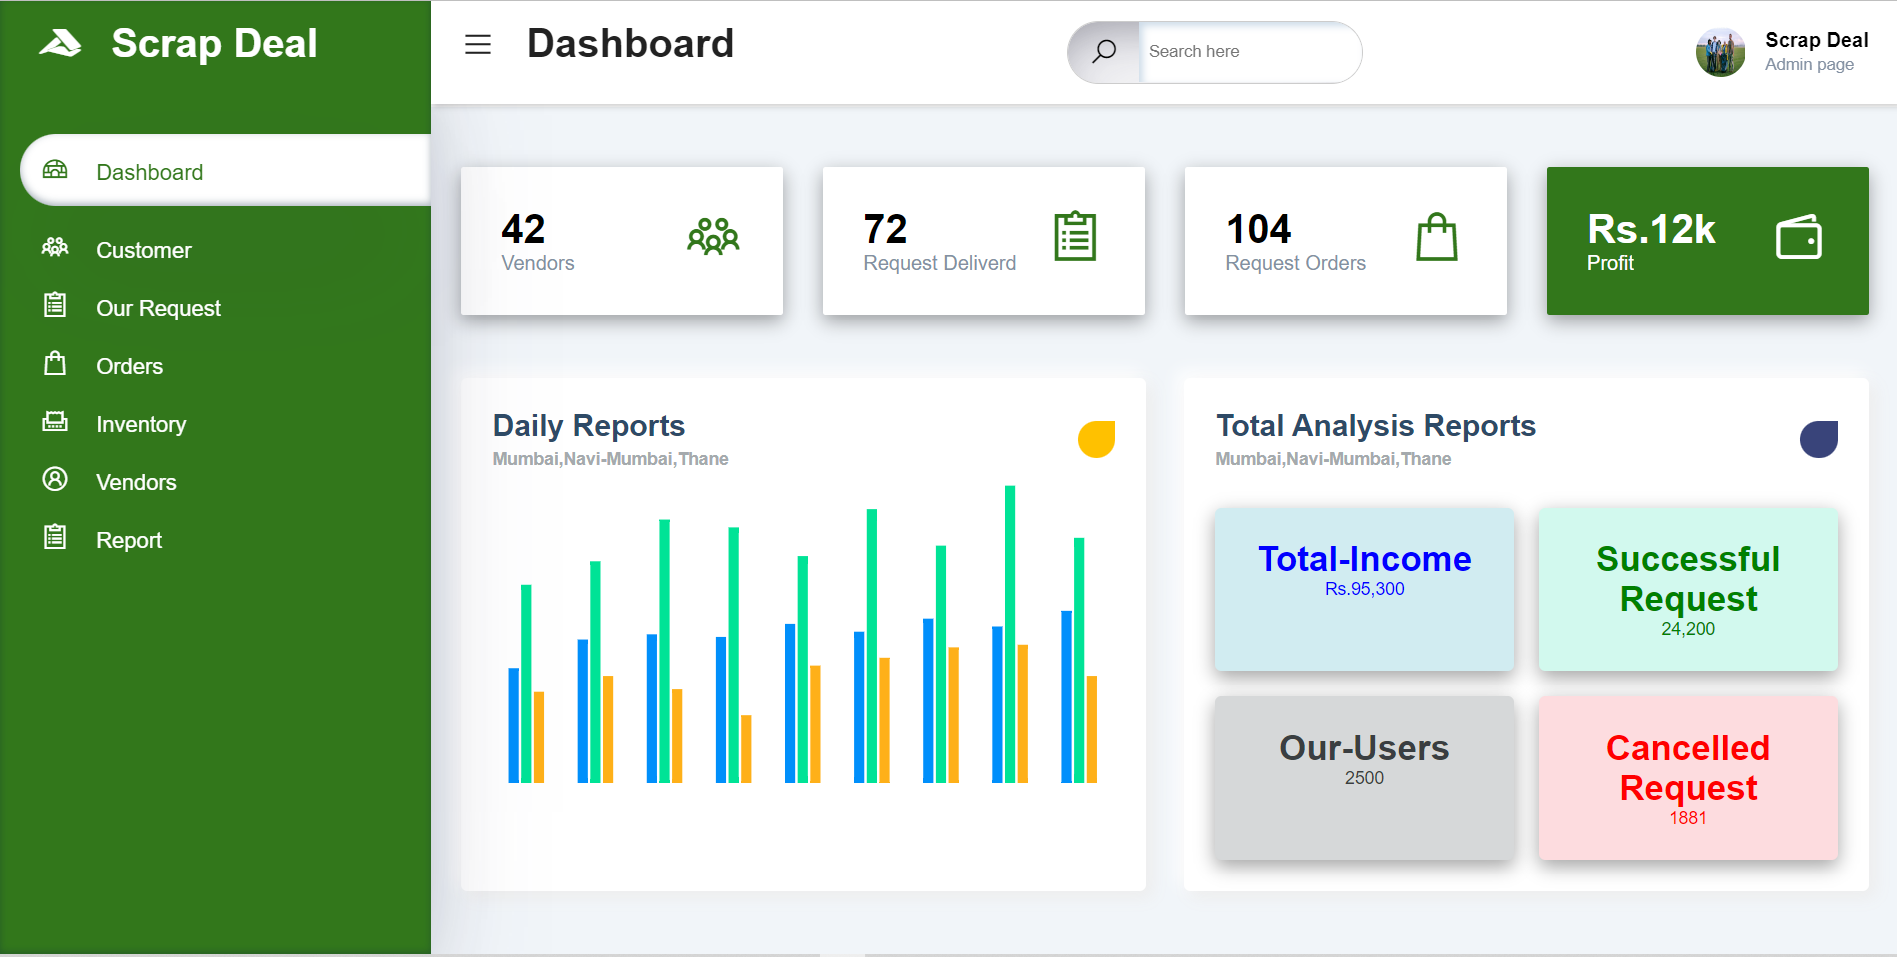Click the shopping bag icon on Request Orders card

(x=1437, y=237)
